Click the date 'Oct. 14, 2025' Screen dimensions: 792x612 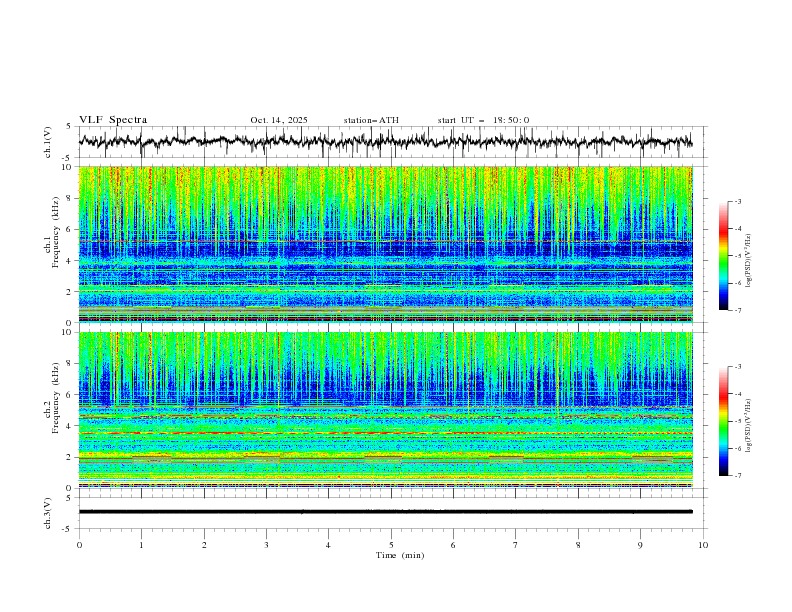click(x=279, y=120)
